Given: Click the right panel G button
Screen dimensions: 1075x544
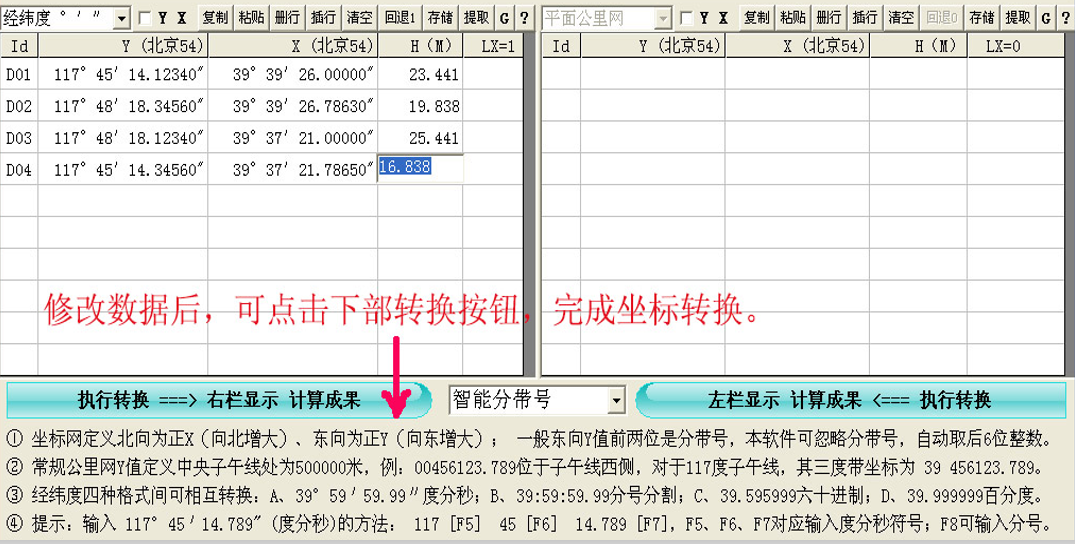Looking at the screenshot, I should point(1046,18).
